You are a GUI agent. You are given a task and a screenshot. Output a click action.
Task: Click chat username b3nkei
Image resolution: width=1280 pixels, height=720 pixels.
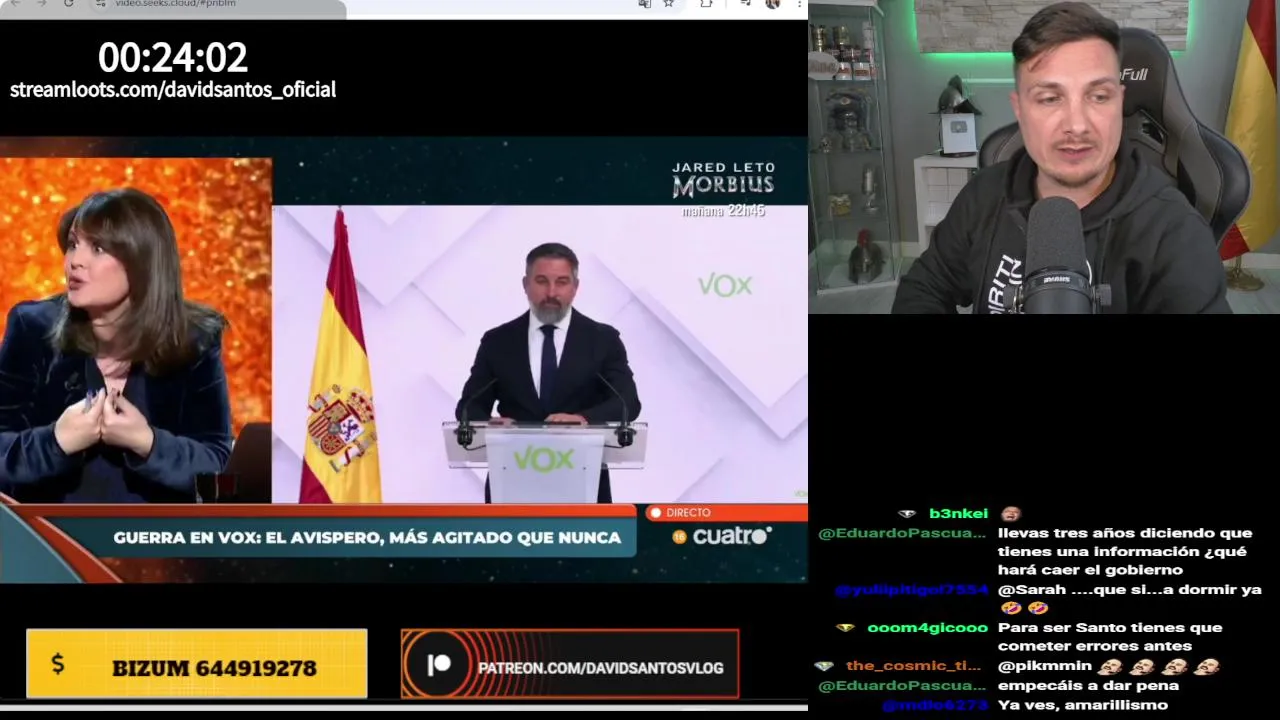point(958,513)
